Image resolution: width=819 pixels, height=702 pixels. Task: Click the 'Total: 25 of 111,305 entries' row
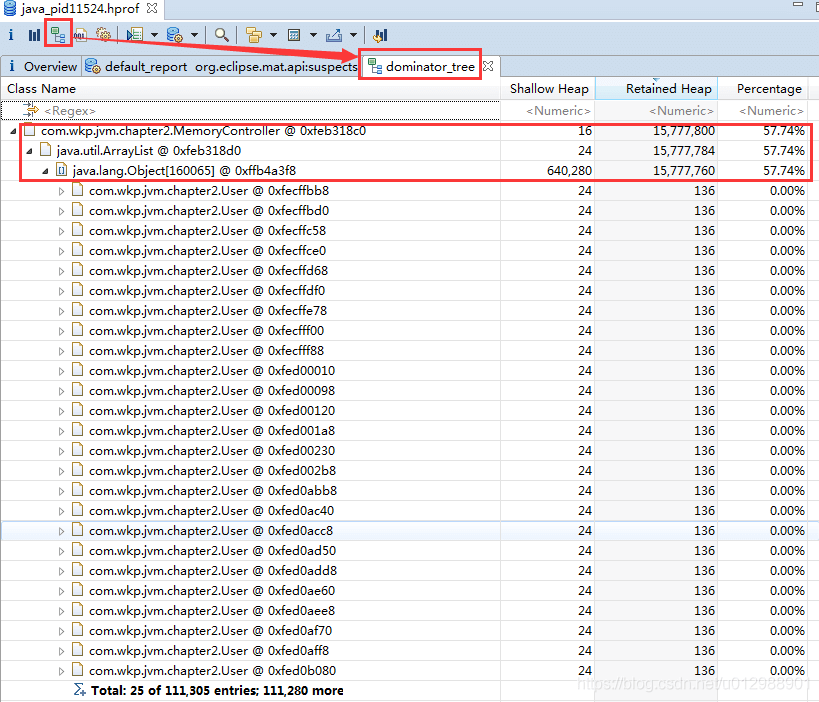405,691
